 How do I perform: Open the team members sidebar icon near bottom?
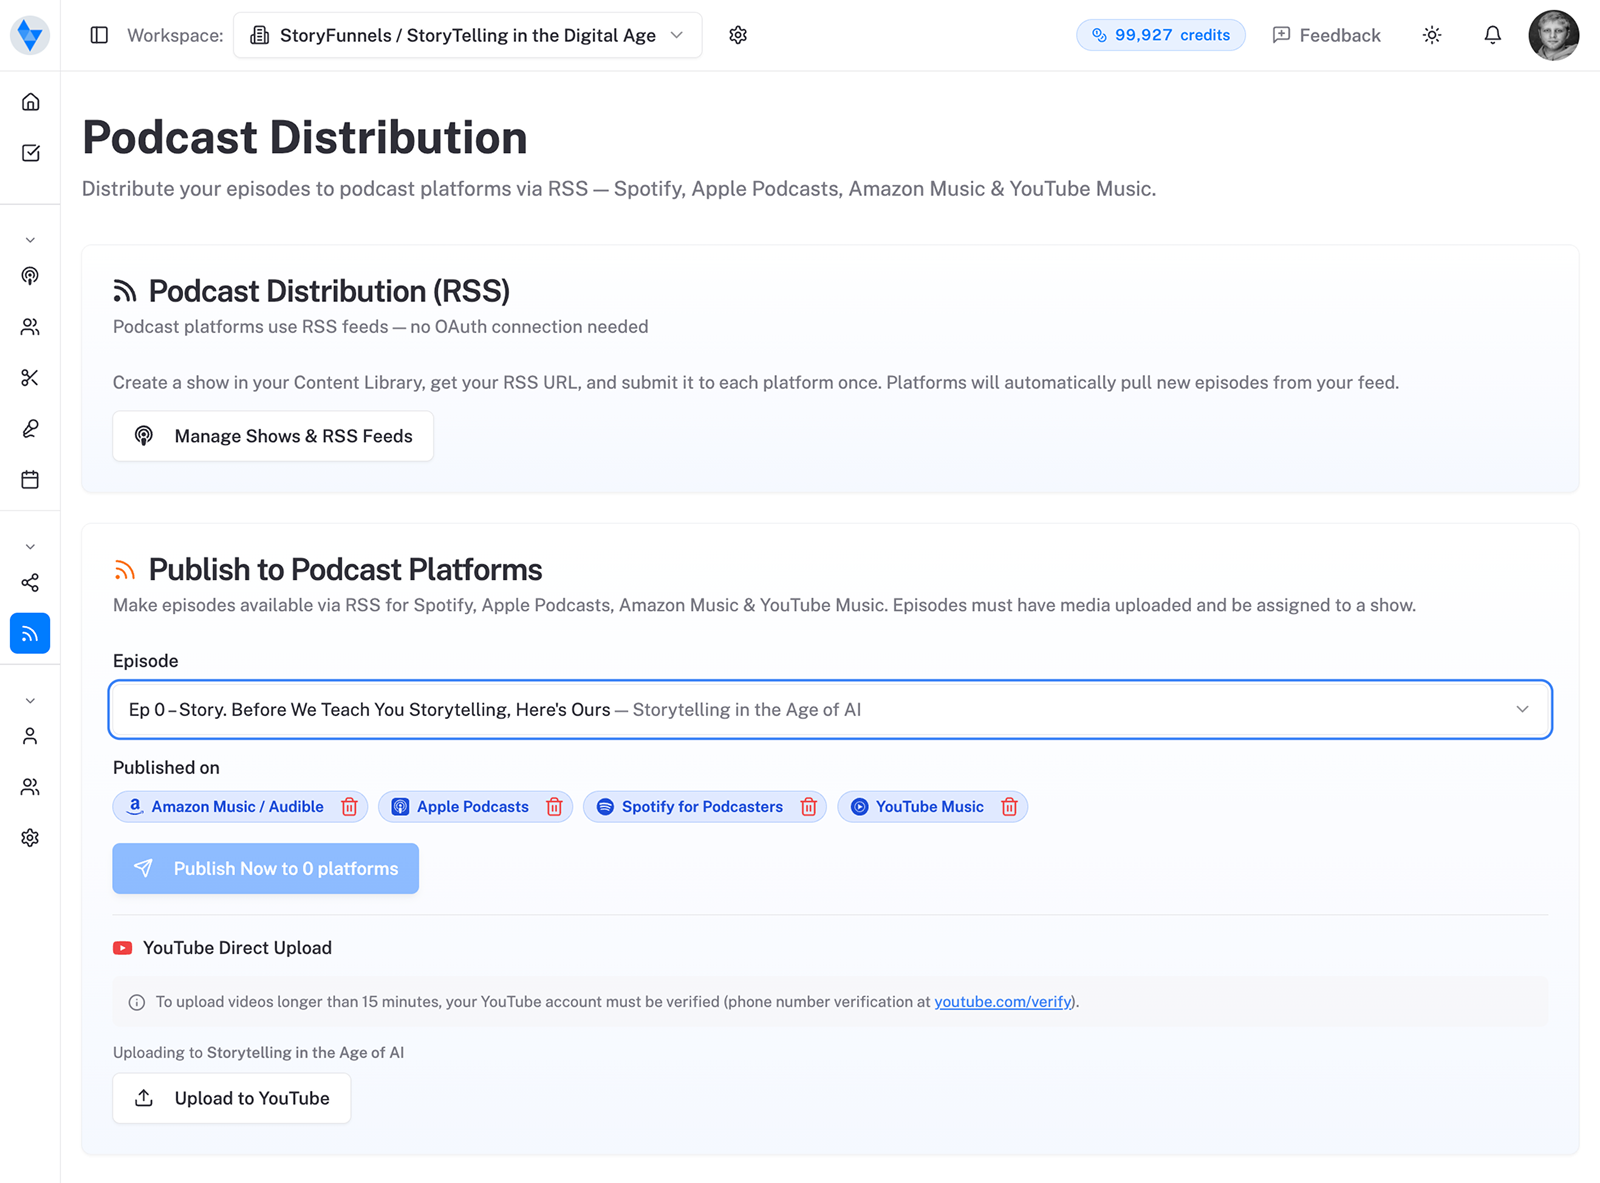[30, 787]
